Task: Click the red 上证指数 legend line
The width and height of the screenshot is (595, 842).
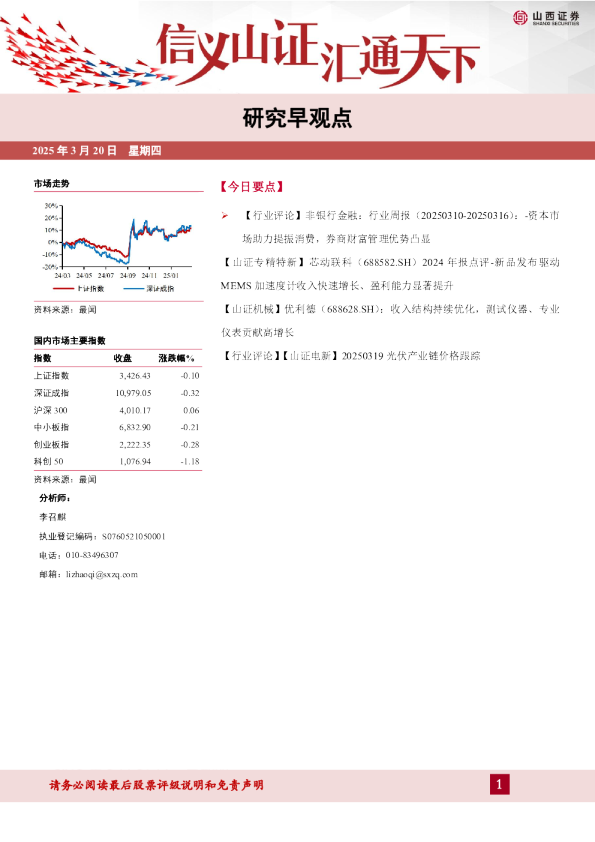Action: pyautogui.click(x=63, y=289)
